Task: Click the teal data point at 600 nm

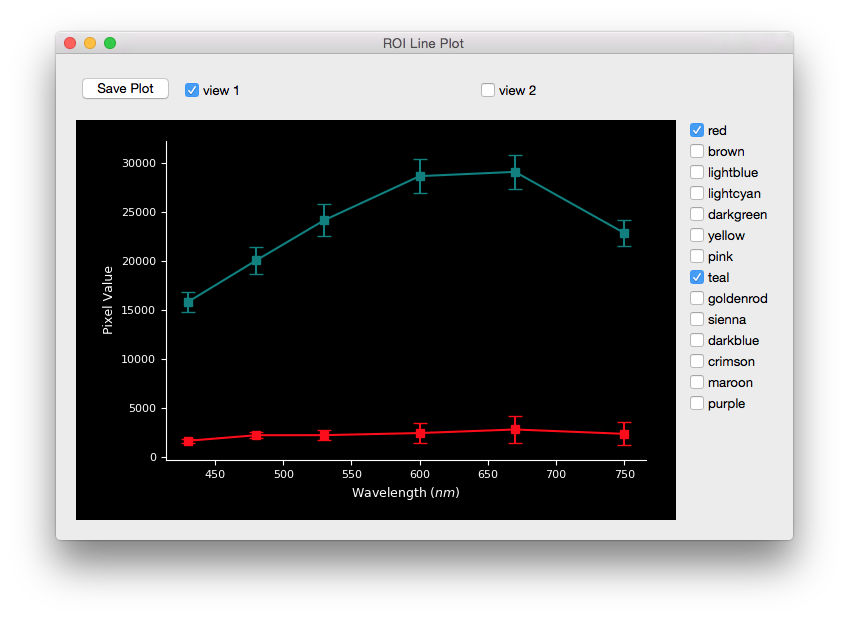Action: 420,177
